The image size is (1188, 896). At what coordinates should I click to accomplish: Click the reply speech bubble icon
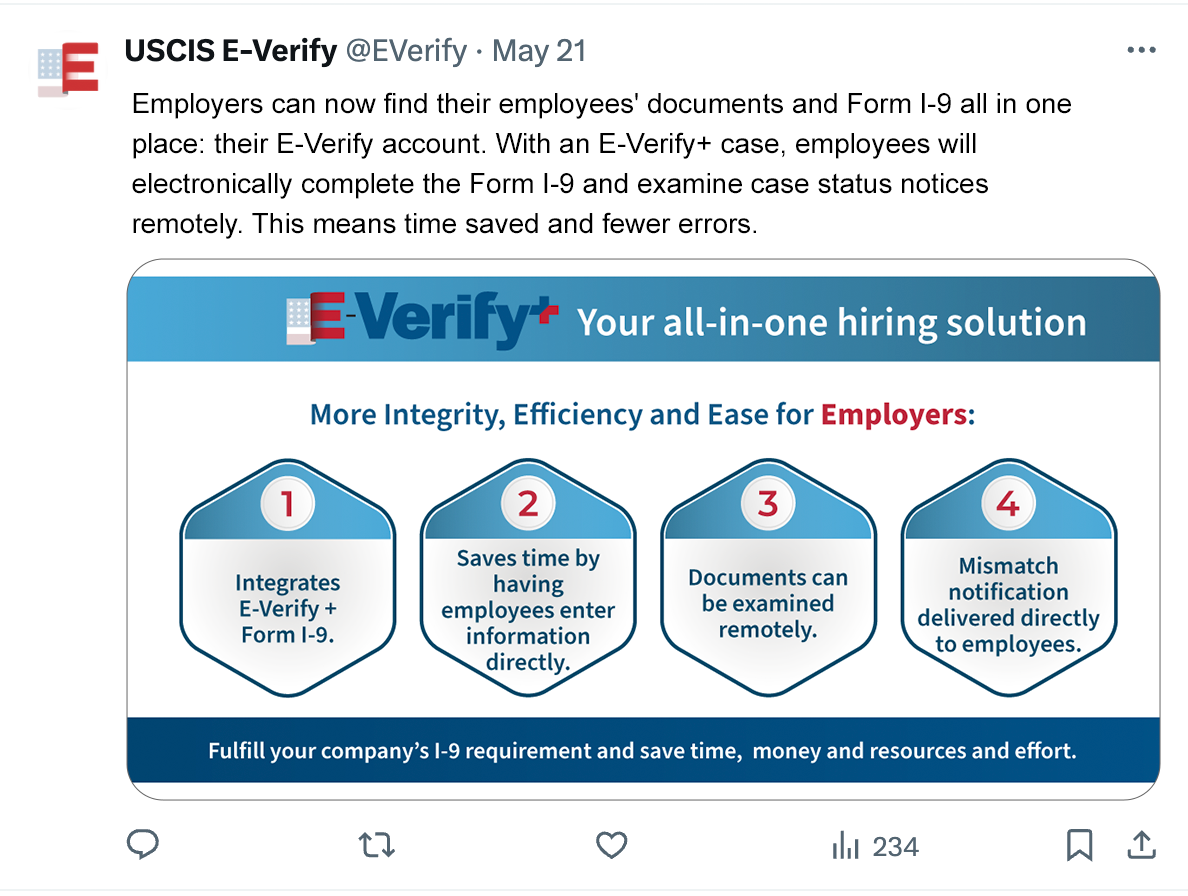pyautogui.click(x=143, y=846)
